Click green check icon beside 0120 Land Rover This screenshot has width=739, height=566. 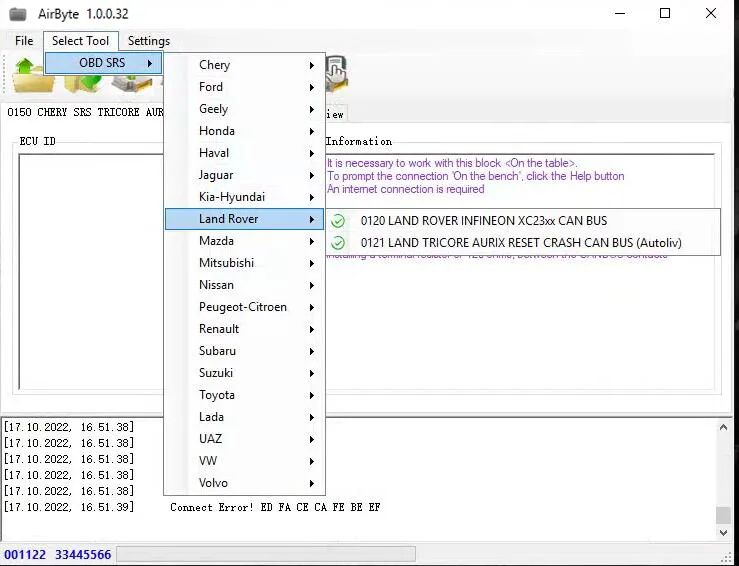(x=338, y=221)
